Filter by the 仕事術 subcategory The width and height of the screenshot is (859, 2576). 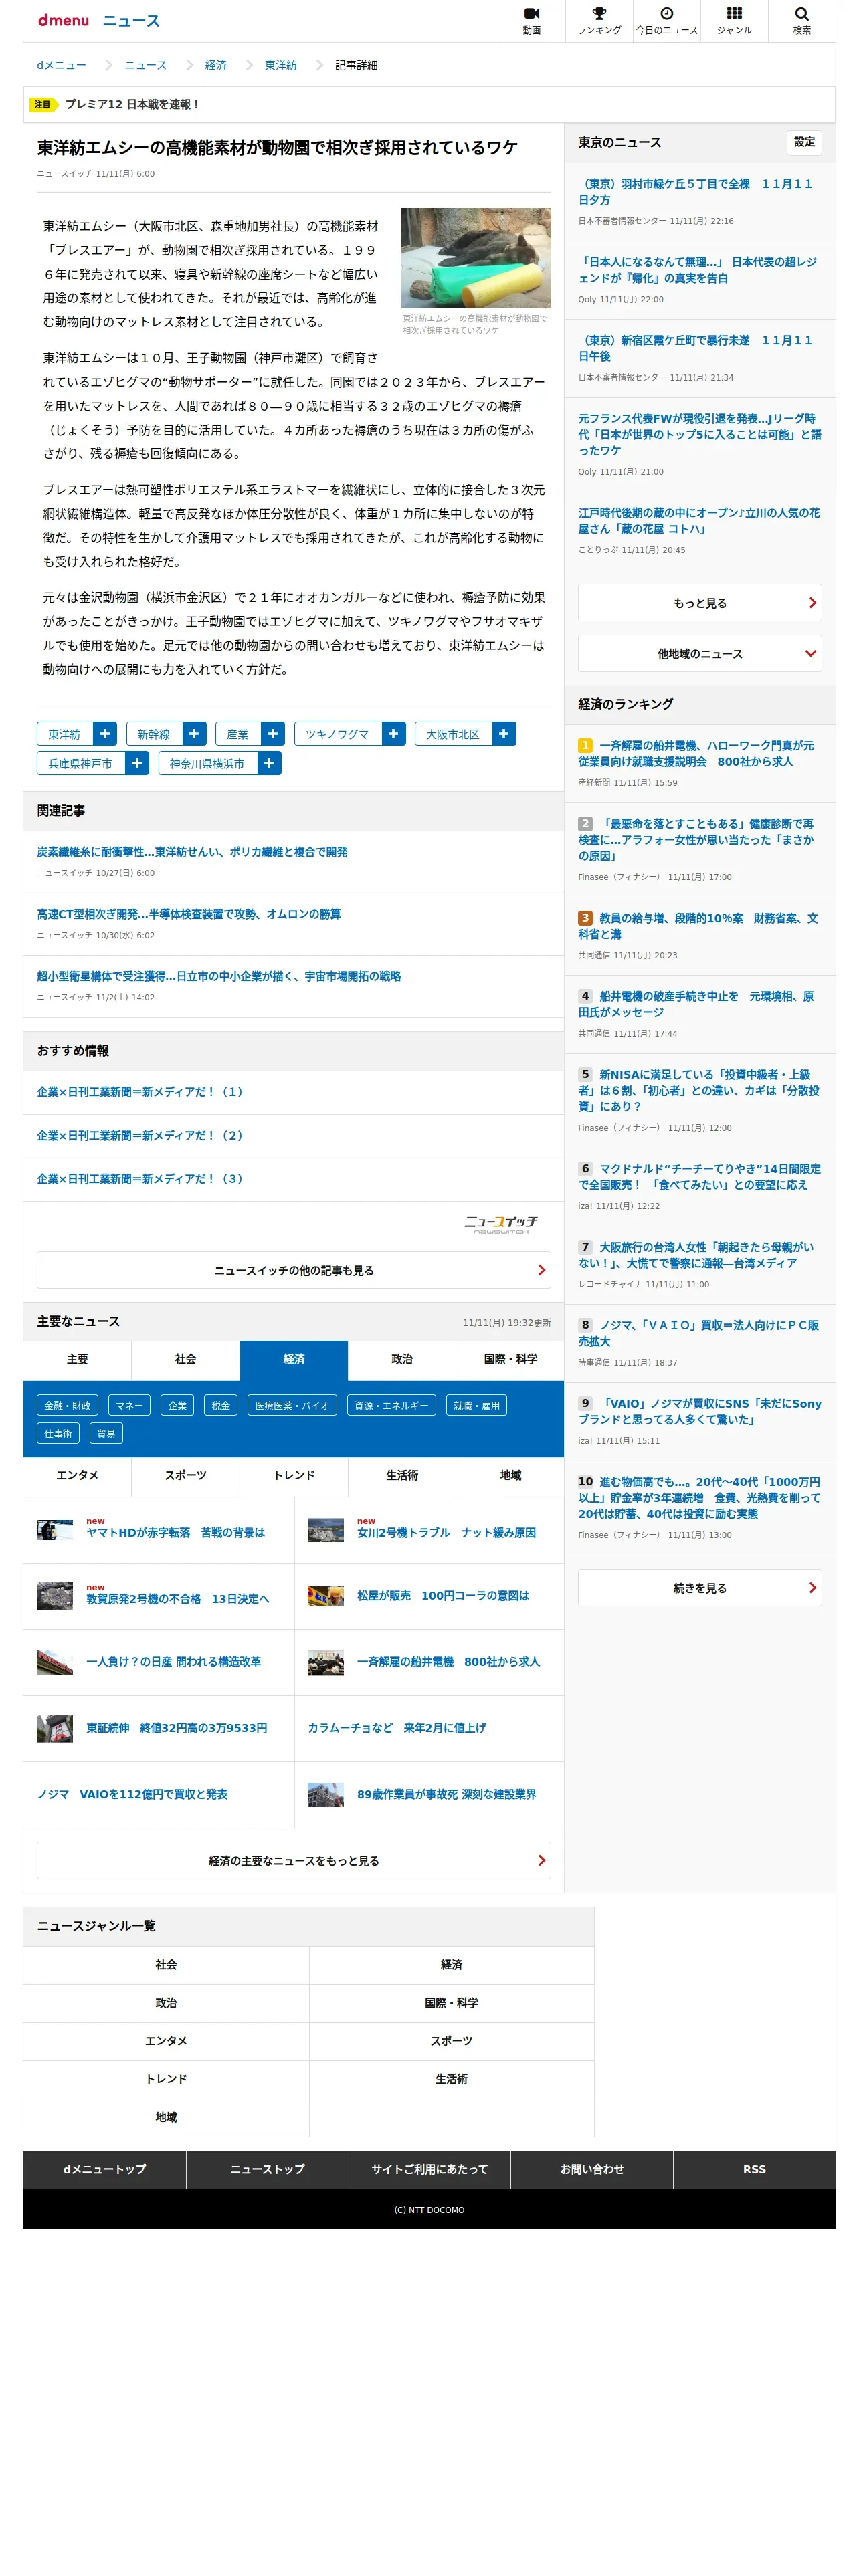tap(58, 1433)
